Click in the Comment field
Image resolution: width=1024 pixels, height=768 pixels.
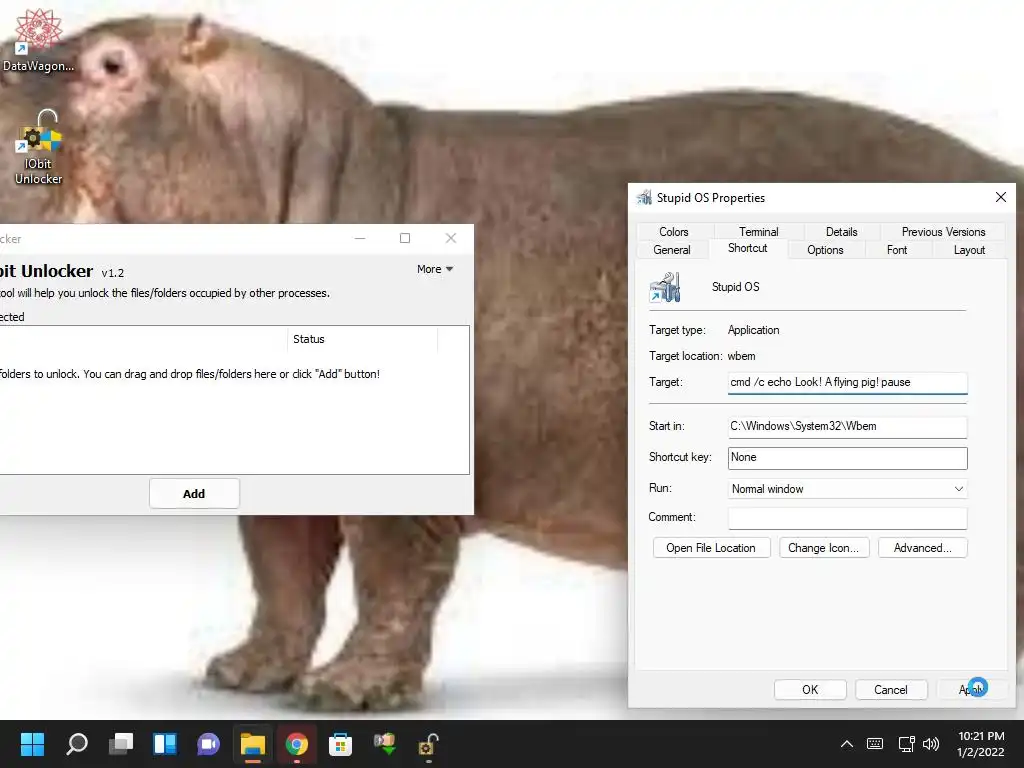tap(847, 518)
